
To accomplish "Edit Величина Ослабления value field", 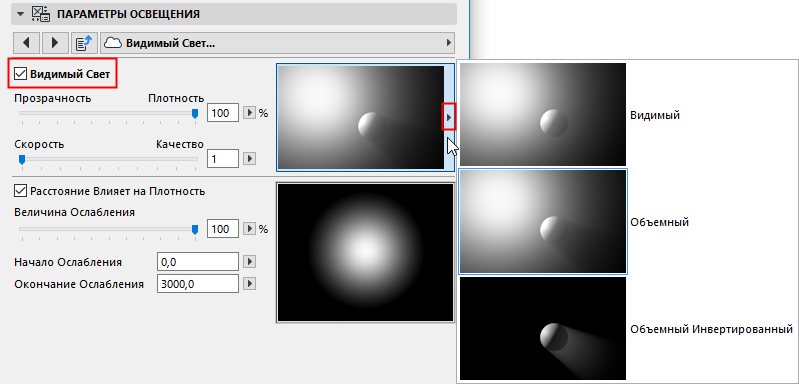I will pos(223,229).
